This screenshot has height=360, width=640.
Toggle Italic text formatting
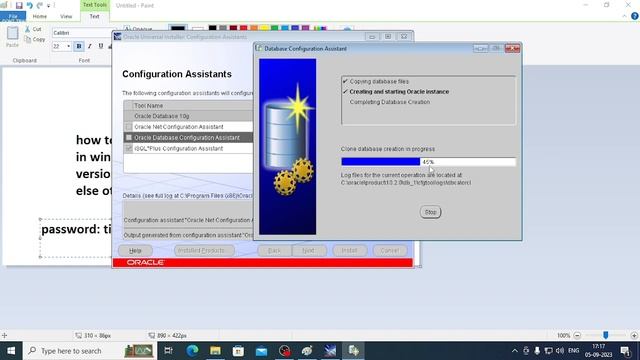coord(90,47)
